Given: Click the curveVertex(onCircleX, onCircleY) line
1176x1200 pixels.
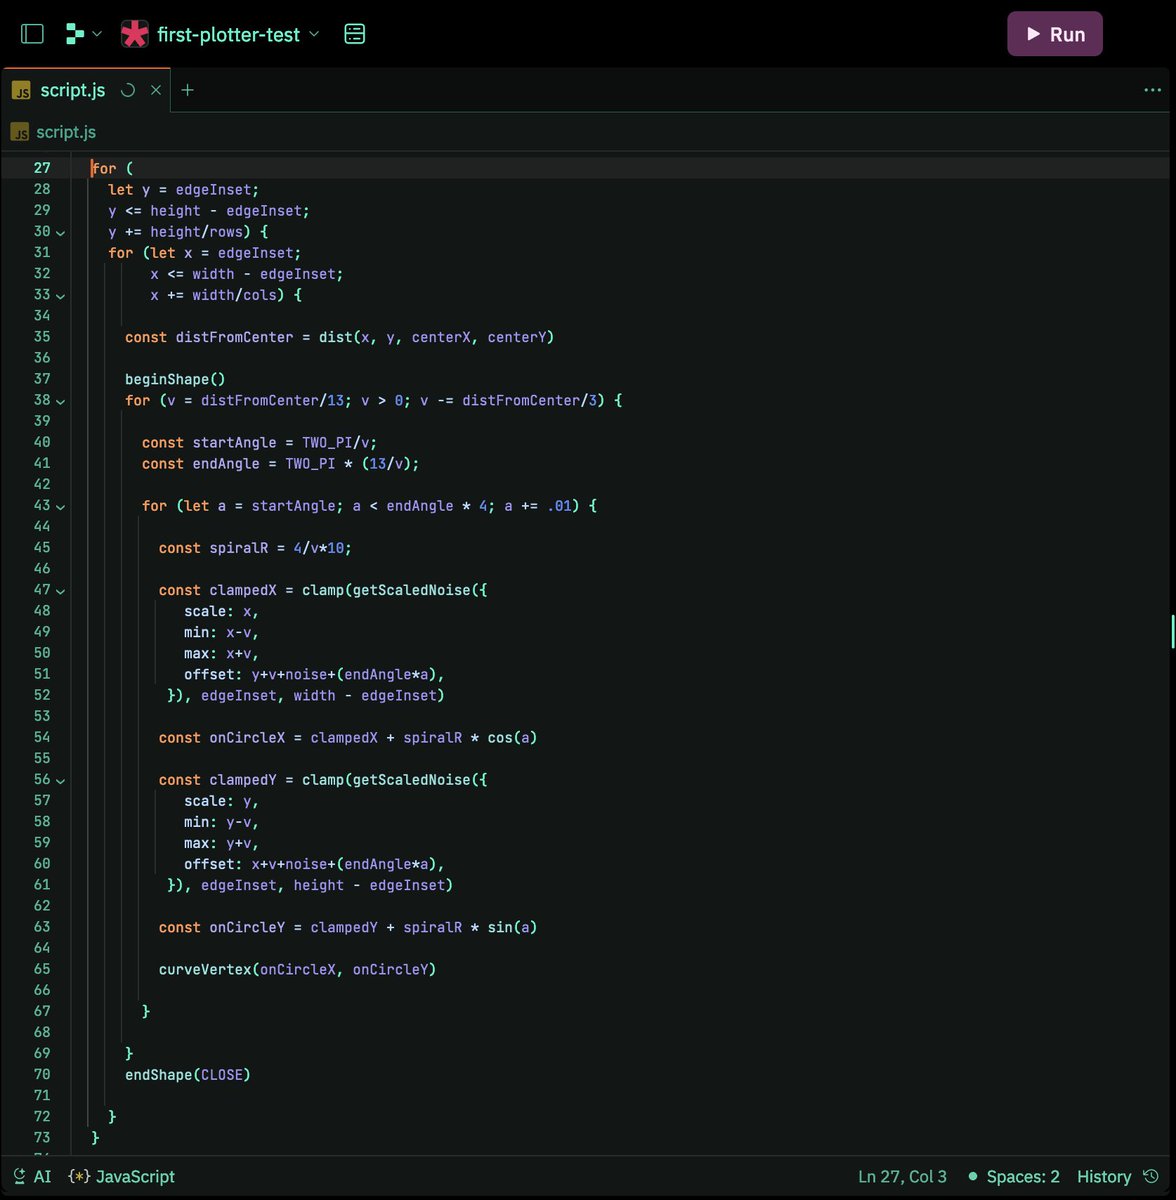Looking at the screenshot, I should pos(298,969).
